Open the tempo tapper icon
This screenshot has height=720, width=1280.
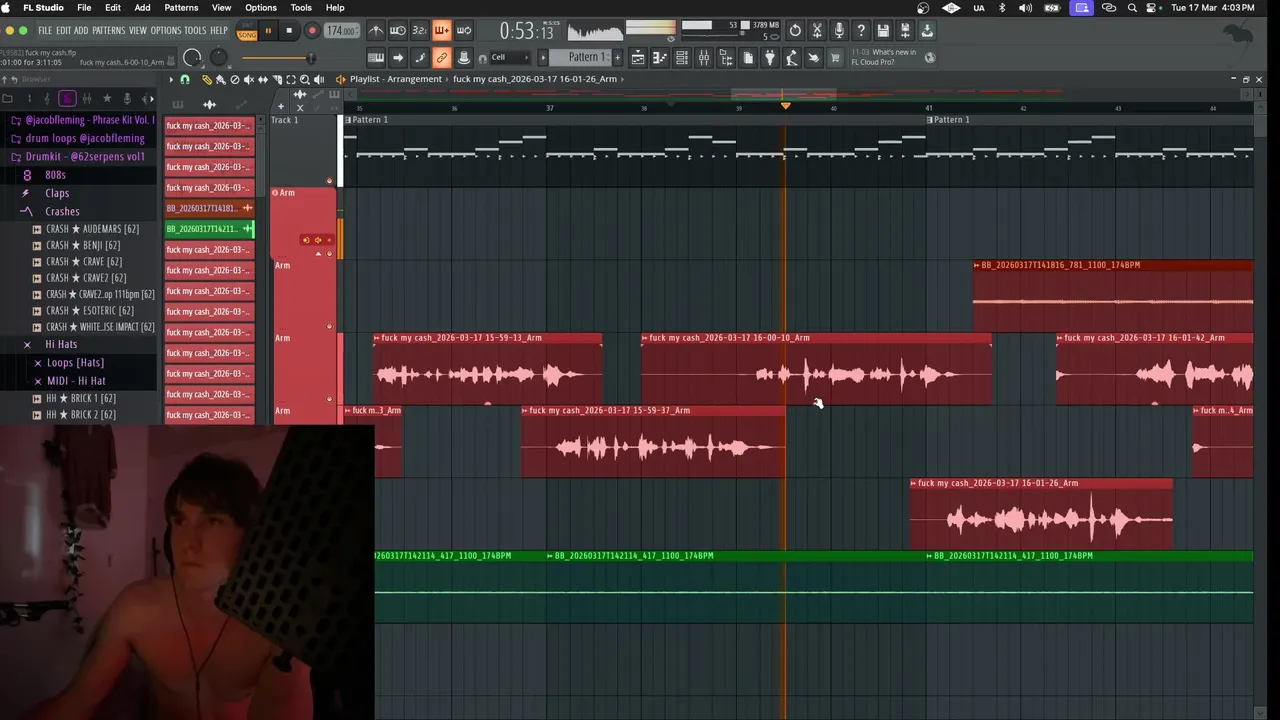(x=792, y=58)
